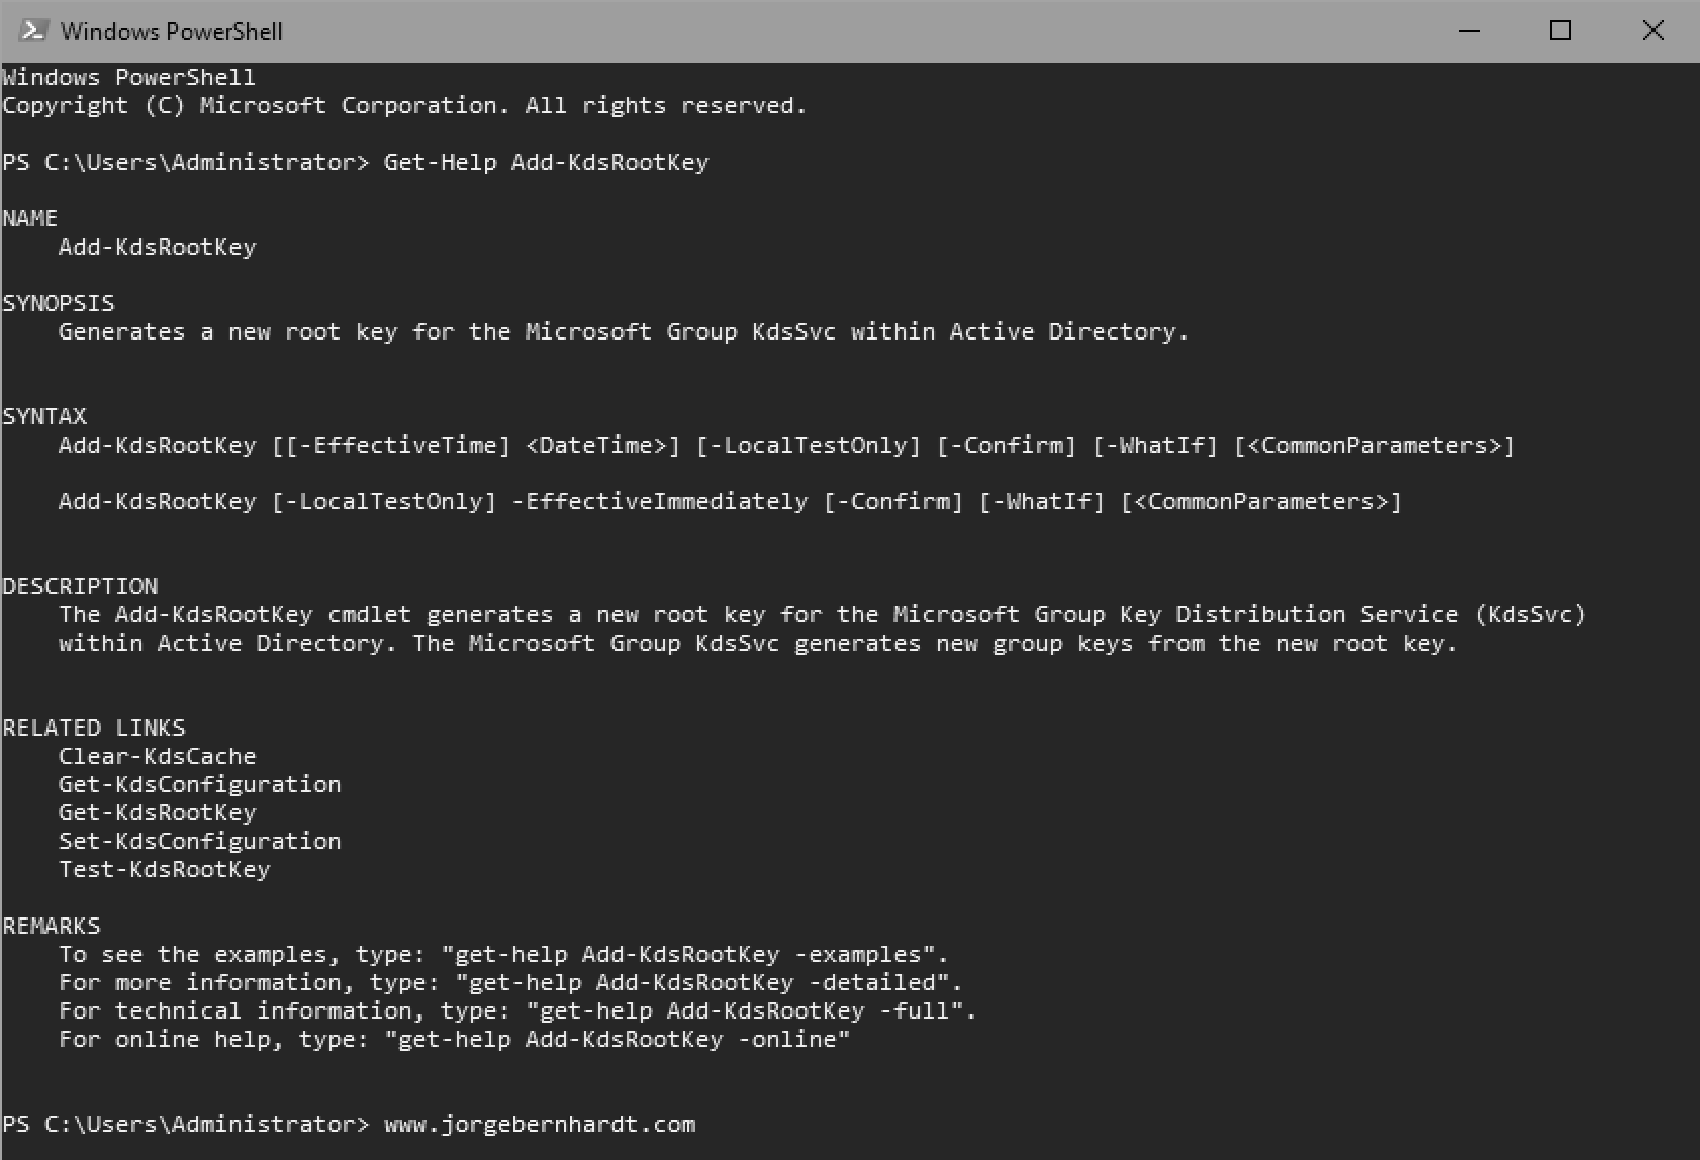1700x1160 pixels.
Task: Click the DESCRIPTION section heading text
Action: click(81, 585)
